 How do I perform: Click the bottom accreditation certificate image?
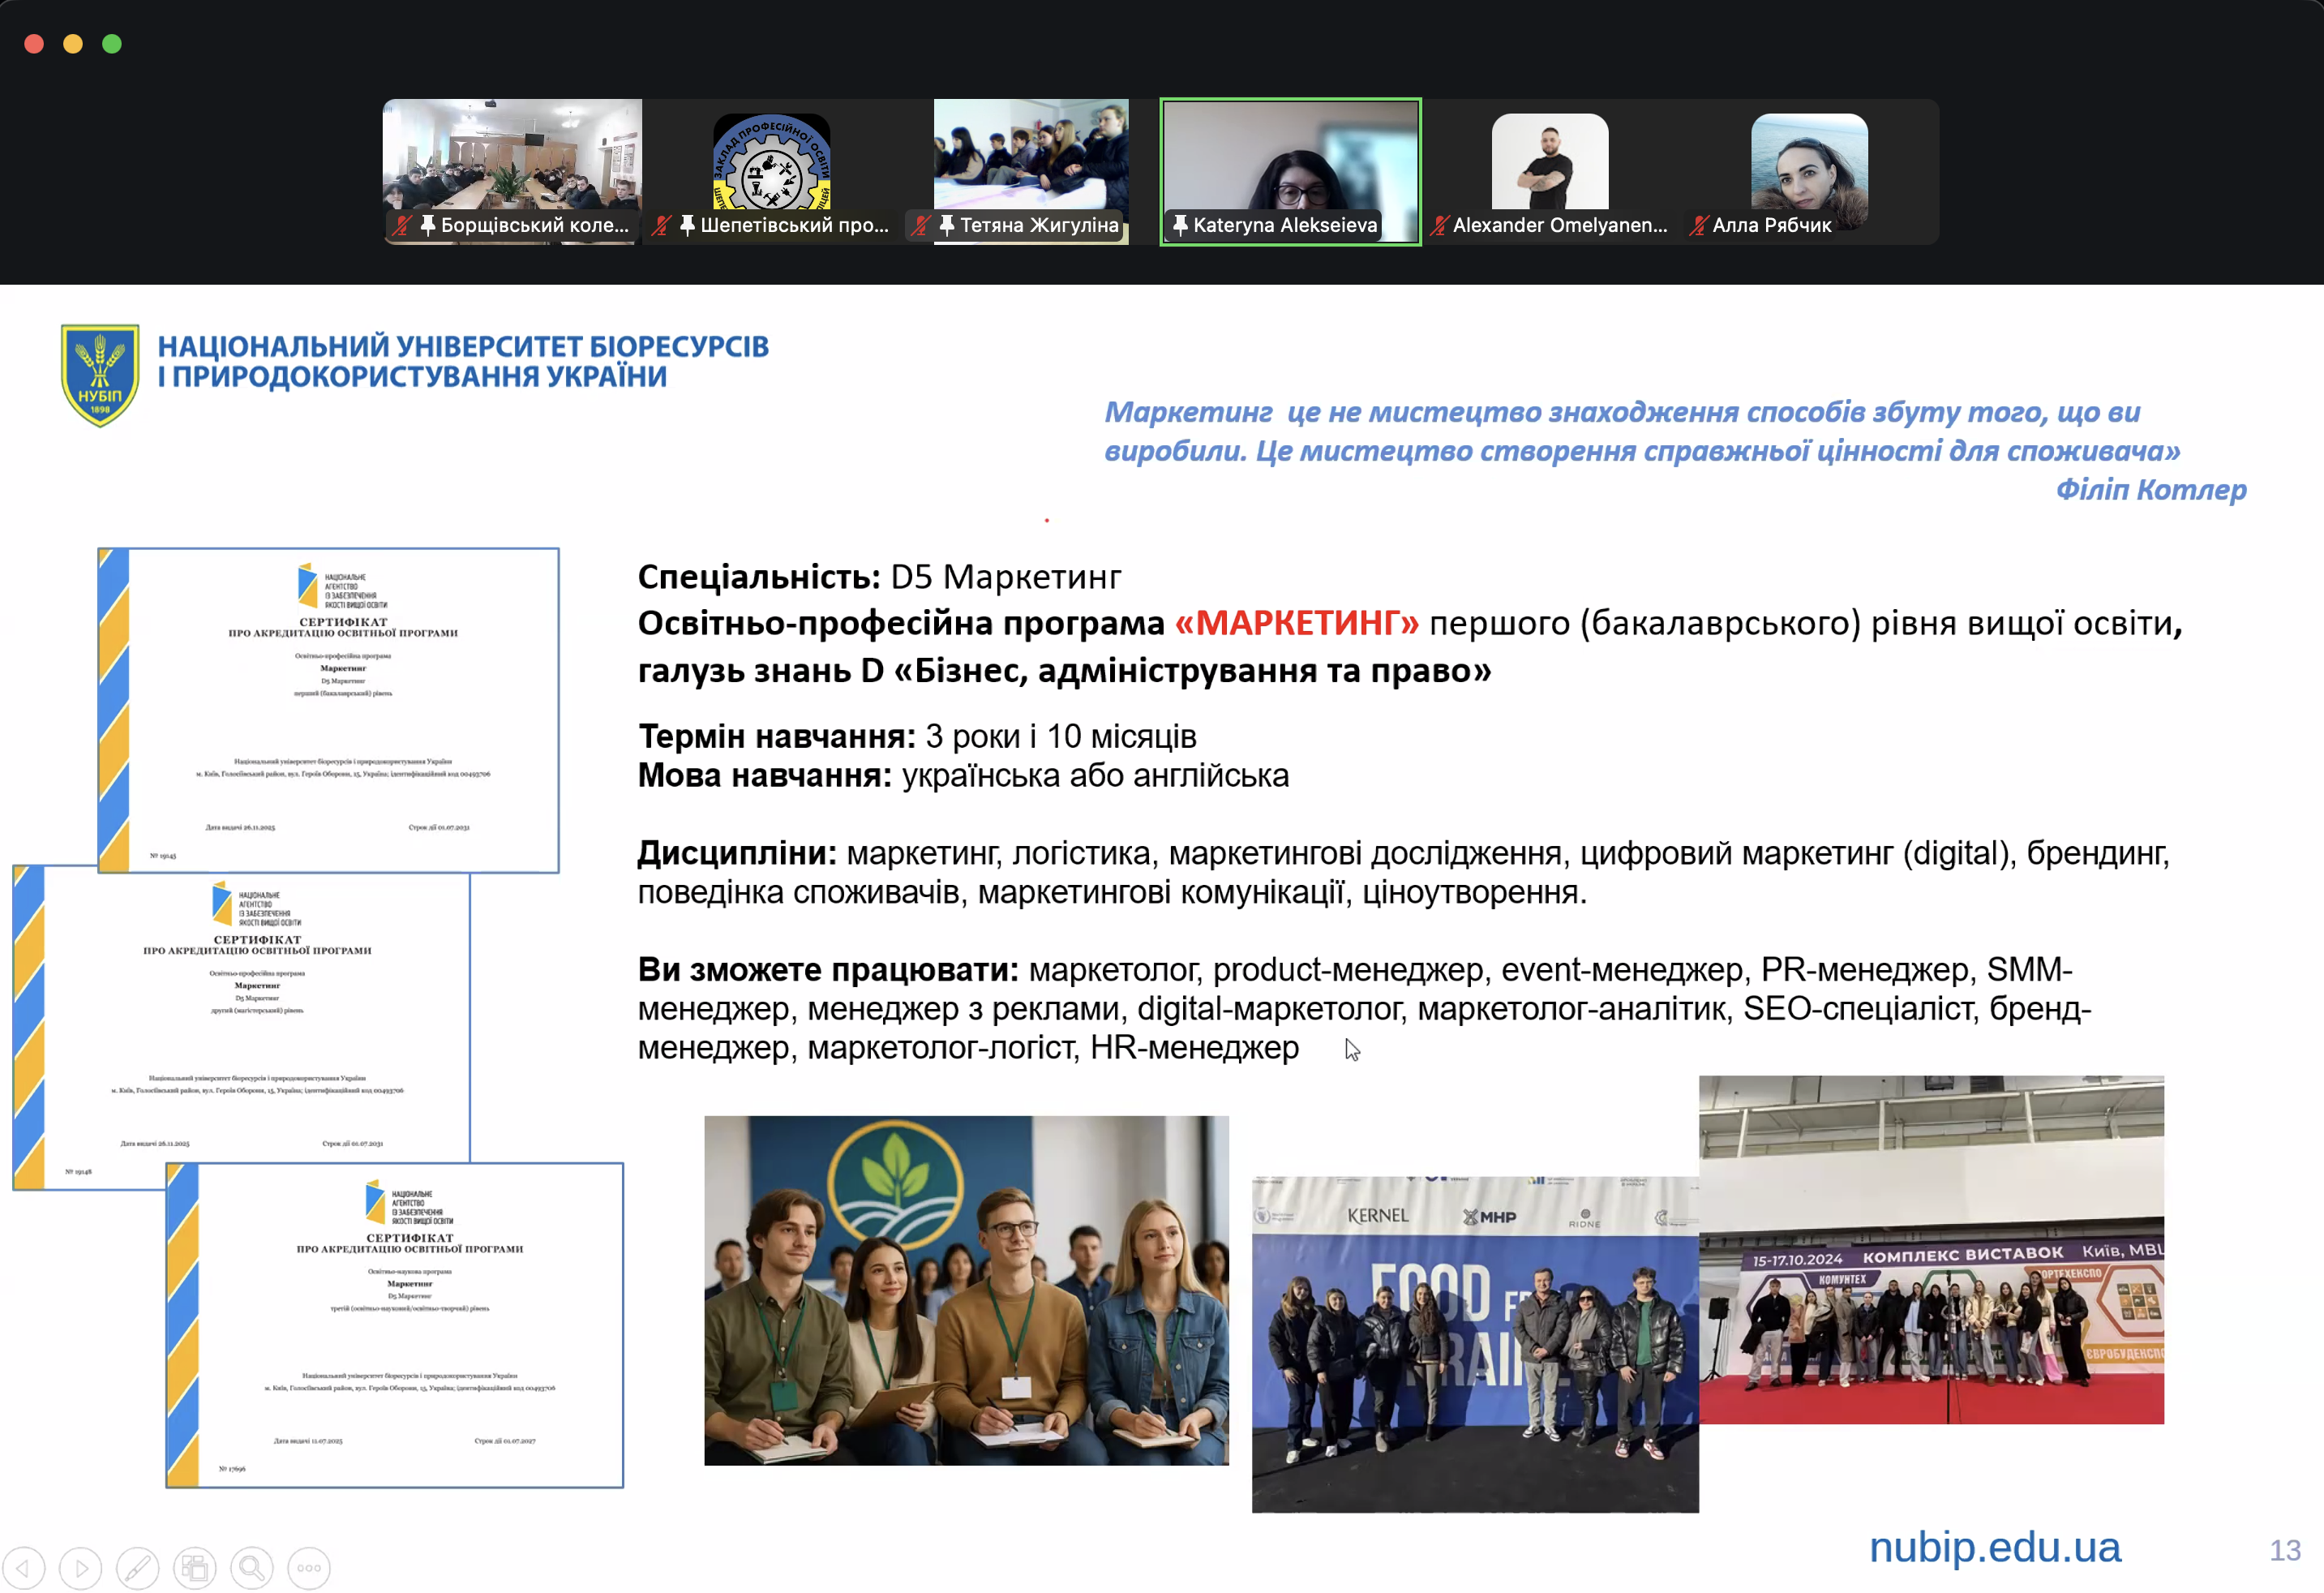[395, 1325]
